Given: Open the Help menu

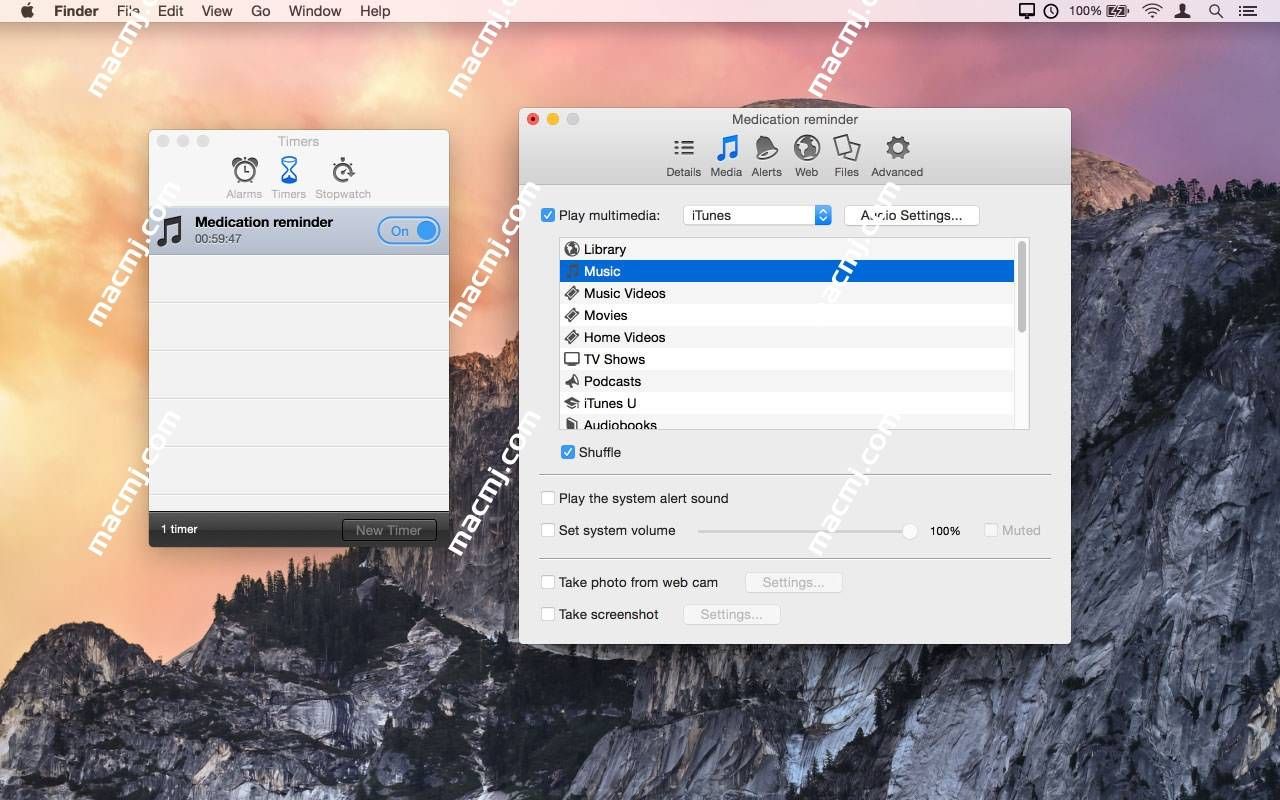Looking at the screenshot, I should click(x=375, y=11).
